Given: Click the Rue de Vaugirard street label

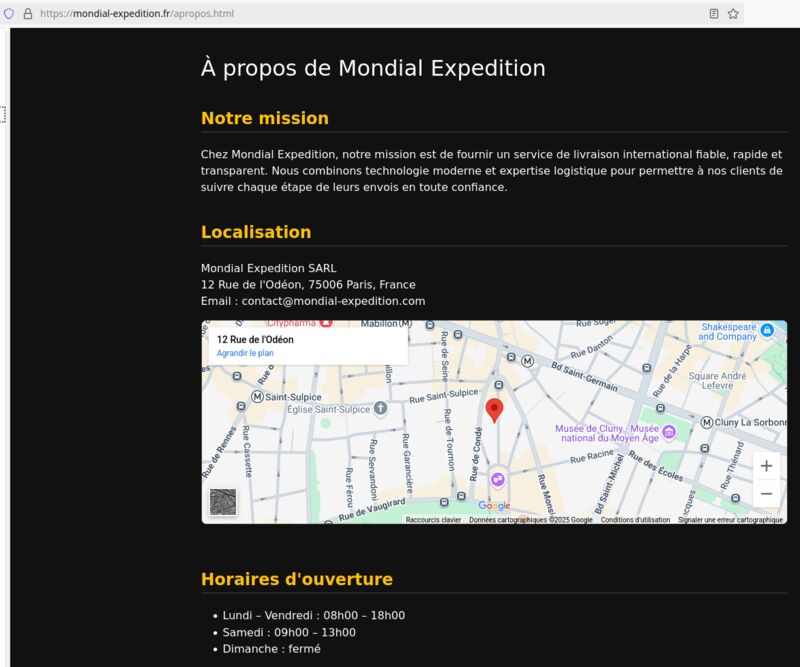Looking at the screenshot, I should (372, 510).
